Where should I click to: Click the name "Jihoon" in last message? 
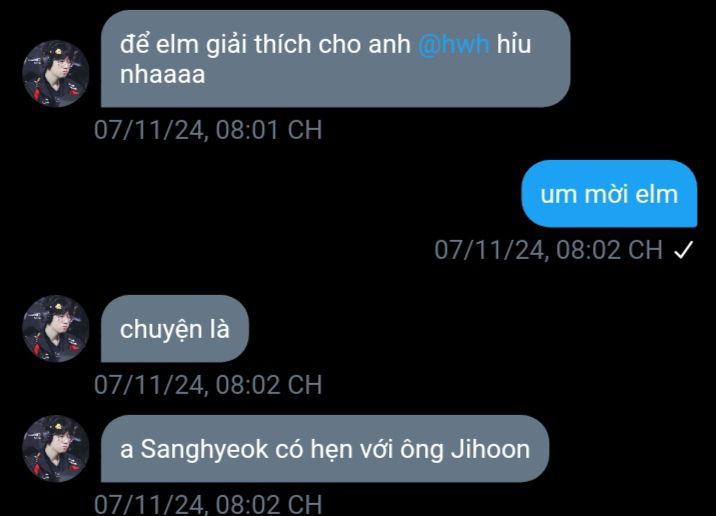coord(490,449)
